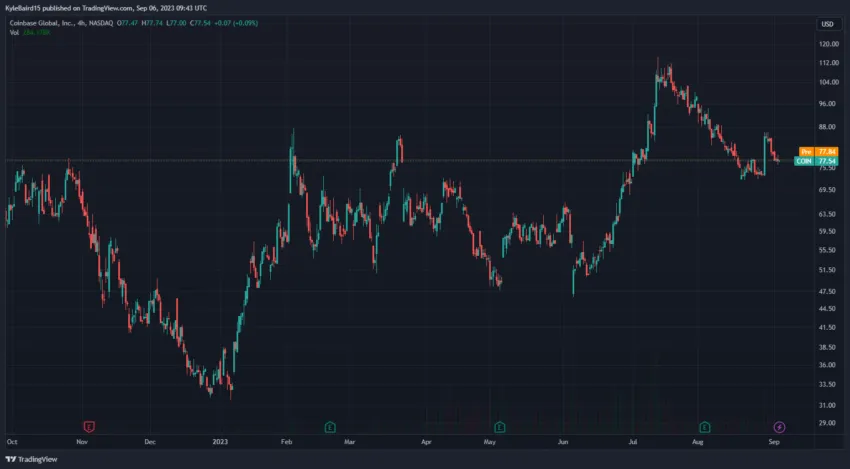Image resolution: width=850 pixels, height=469 pixels.
Task: Click the 96.00 price axis label
Action: pyautogui.click(x=829, y=104)
